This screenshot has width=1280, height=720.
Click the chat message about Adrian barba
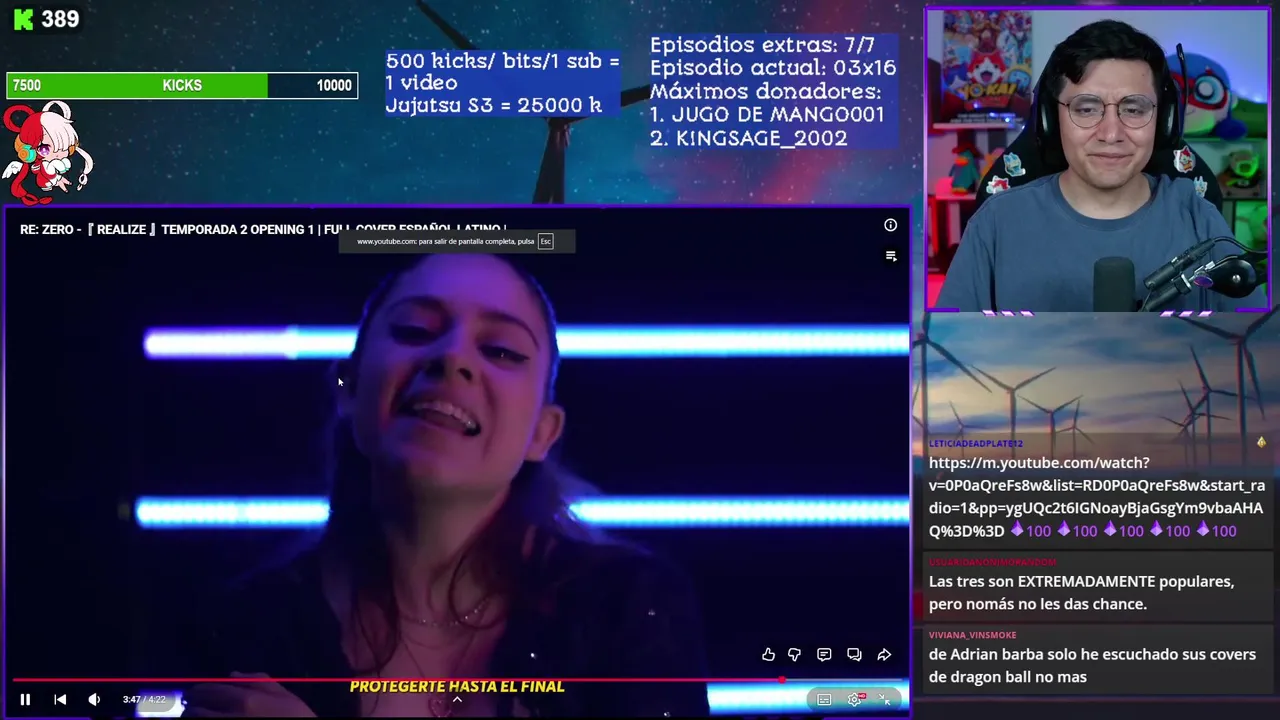[1092, 665]
